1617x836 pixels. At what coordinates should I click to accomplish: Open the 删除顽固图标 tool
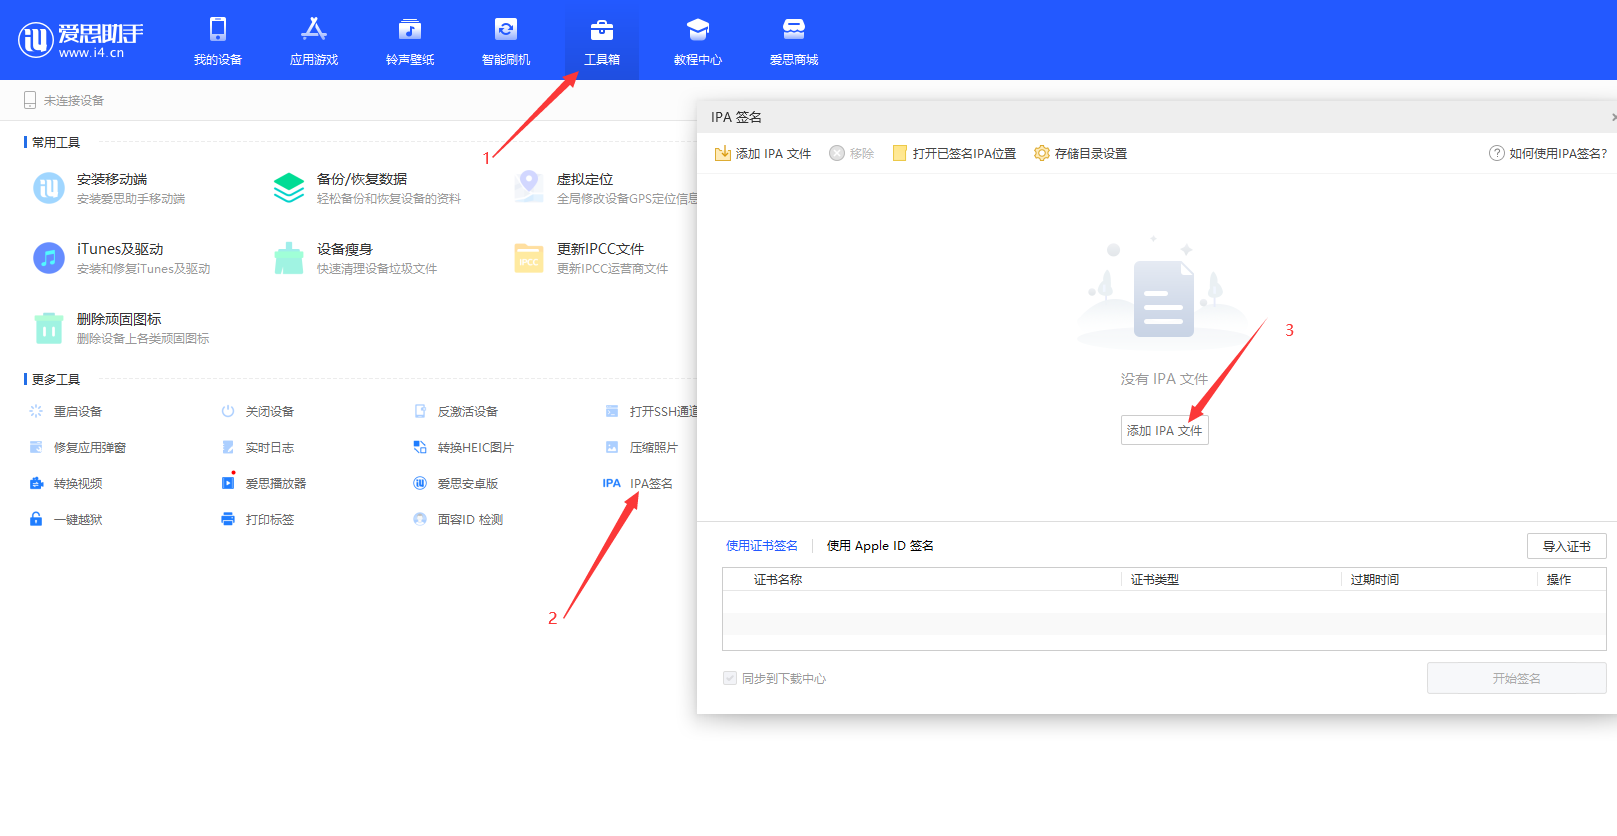[121, 328]
